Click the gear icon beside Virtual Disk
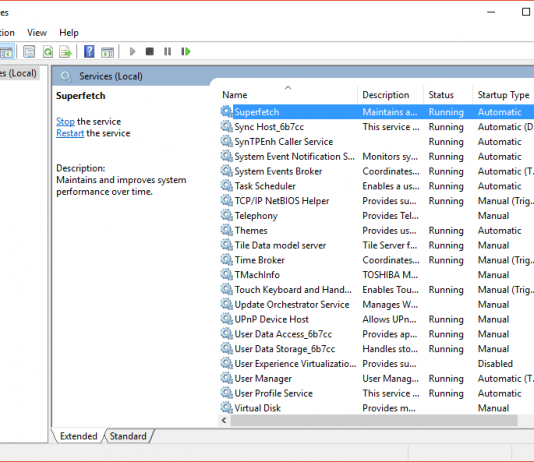This screenshot has height=462, width=534. click(x=226, y=408)
